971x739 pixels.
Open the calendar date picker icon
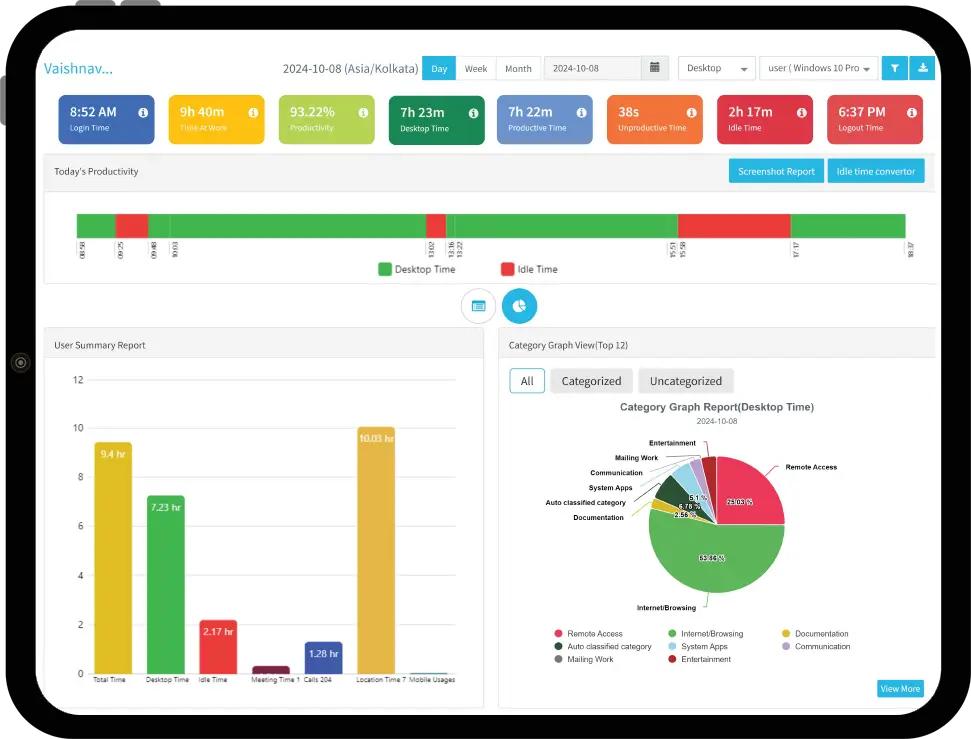[655, 67]
